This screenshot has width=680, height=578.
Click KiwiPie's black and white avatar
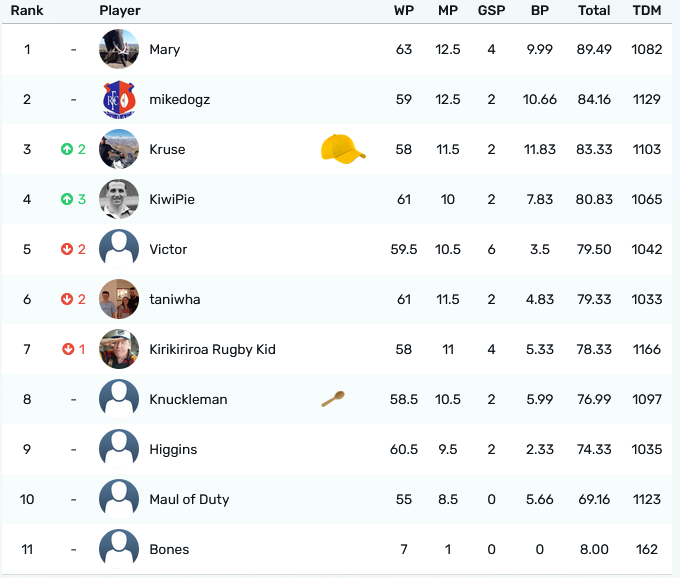click(x=119, y=199)
